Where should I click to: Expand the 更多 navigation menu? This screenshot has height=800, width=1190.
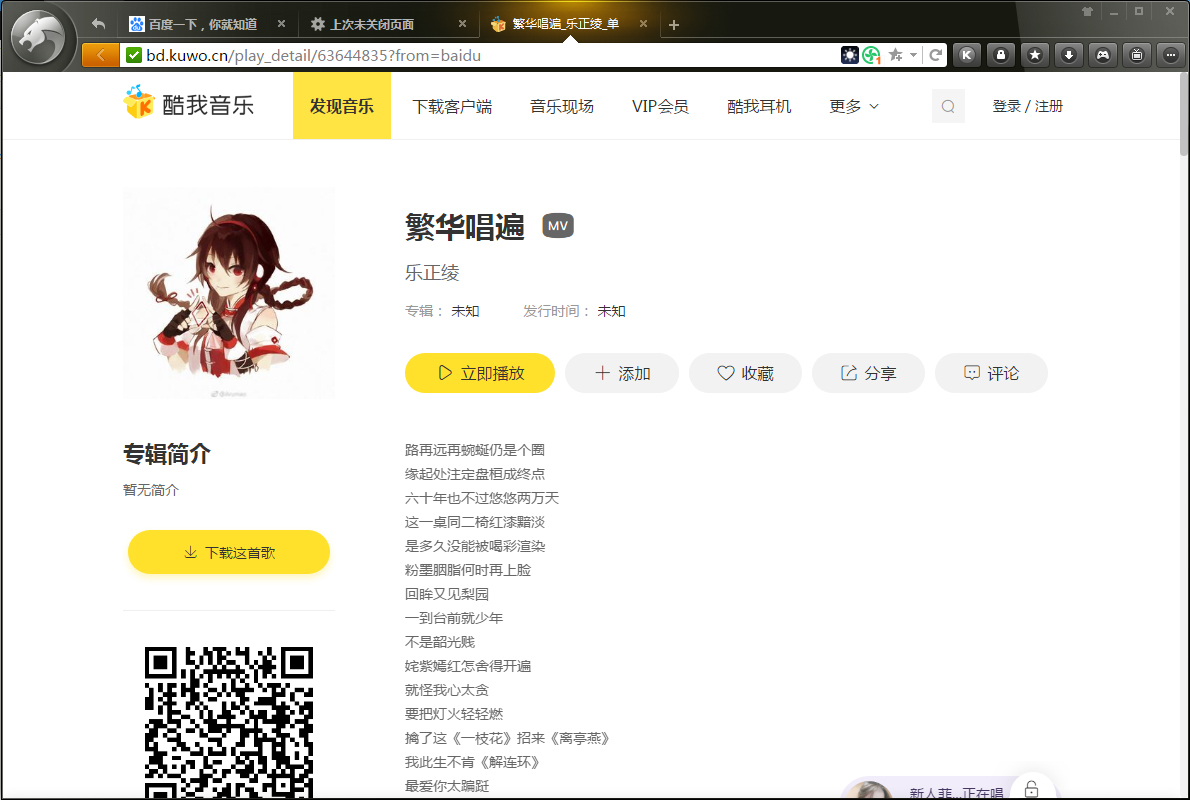point(853,105)
